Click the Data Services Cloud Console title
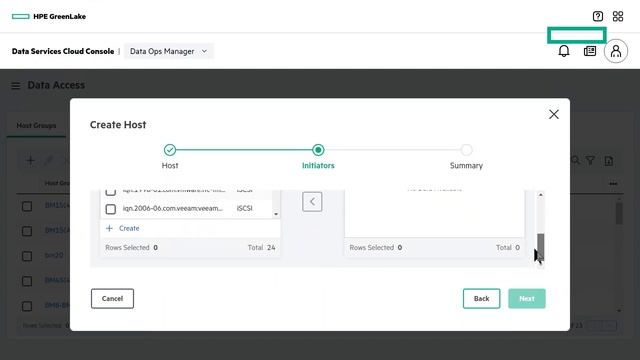This screenshot has width=640, height=360. (63, 51)
